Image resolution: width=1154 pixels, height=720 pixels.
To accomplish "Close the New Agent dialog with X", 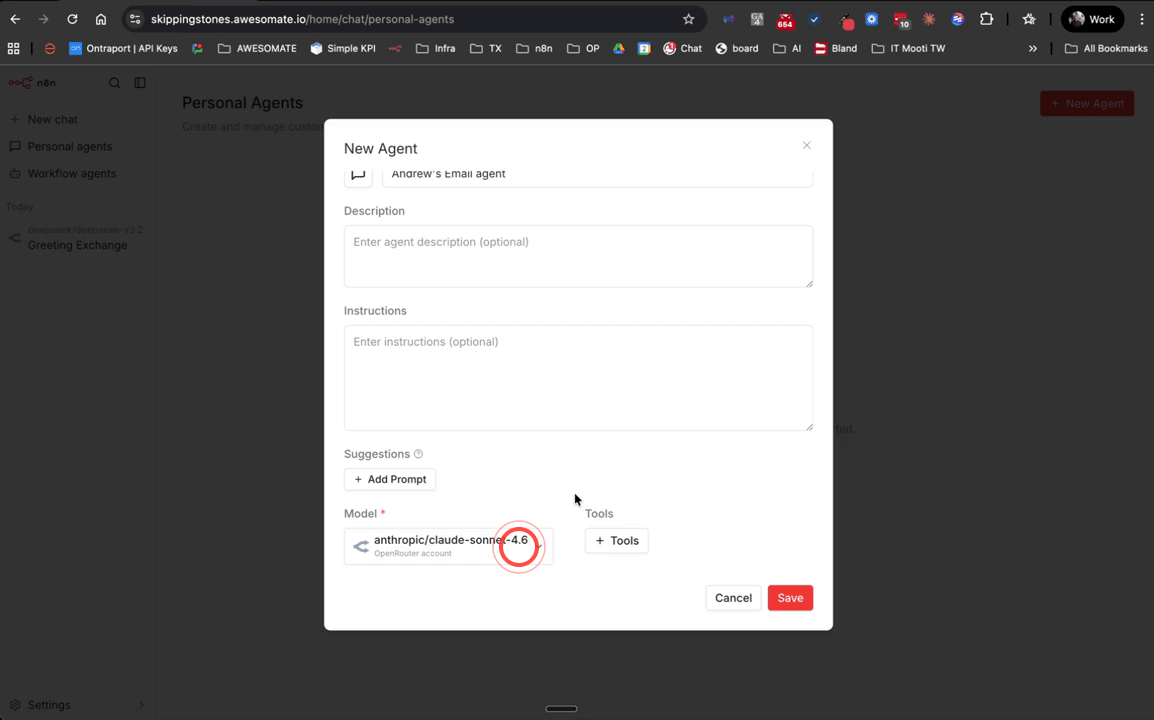I will point(807,145).
